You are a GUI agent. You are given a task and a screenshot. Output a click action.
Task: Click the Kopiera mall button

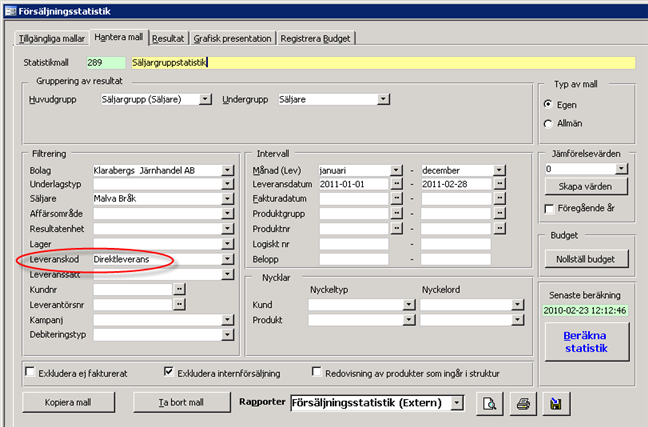point(69,403)
